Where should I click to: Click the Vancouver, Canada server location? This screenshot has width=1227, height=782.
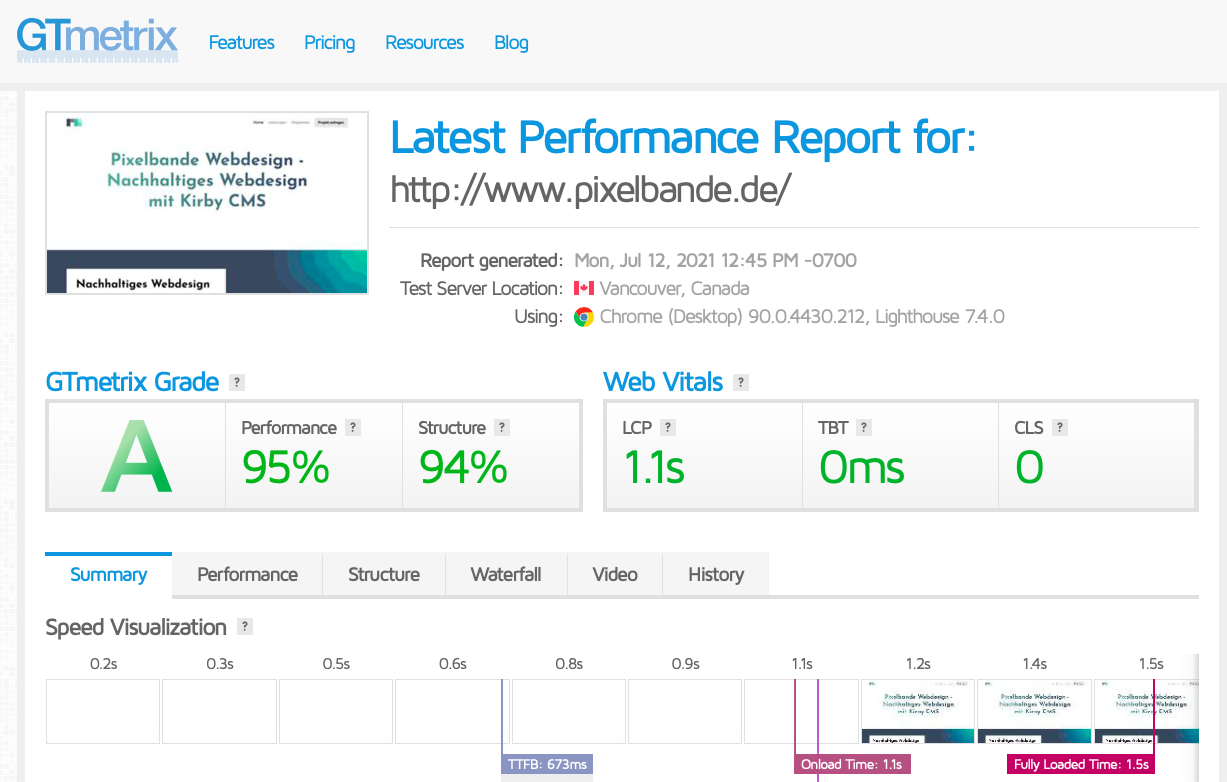click(x=674, y=289)
